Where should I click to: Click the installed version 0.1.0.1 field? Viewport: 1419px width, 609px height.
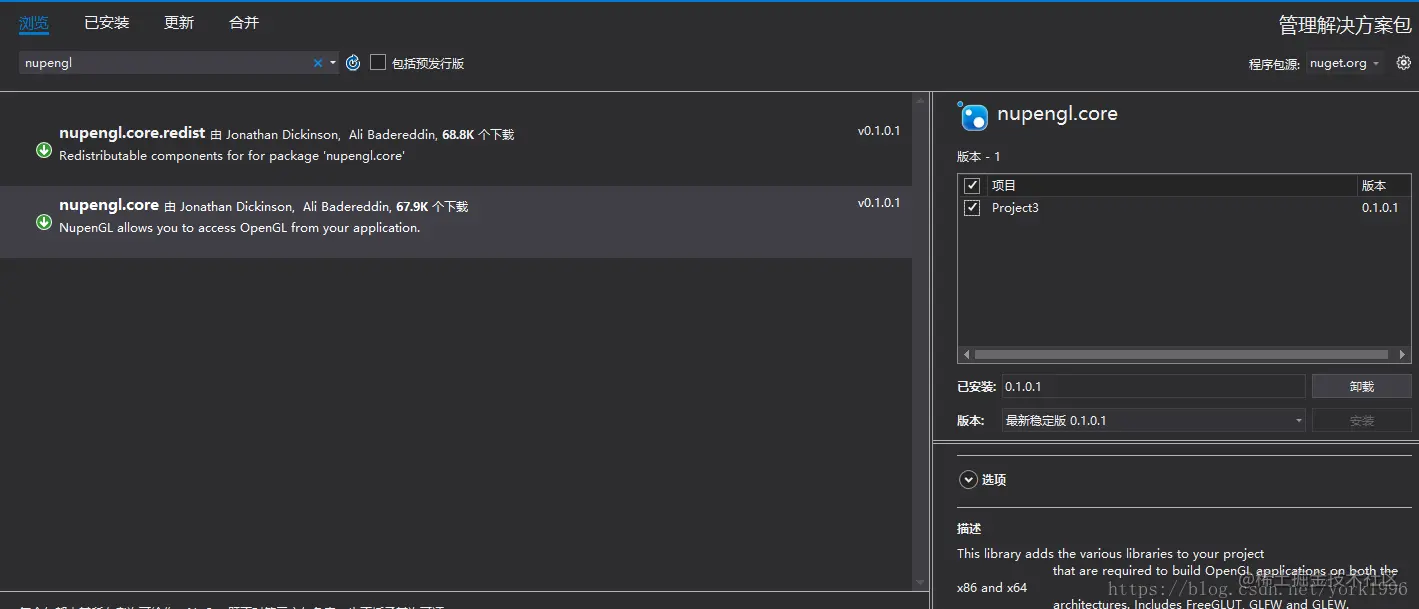pos(1154,386)
